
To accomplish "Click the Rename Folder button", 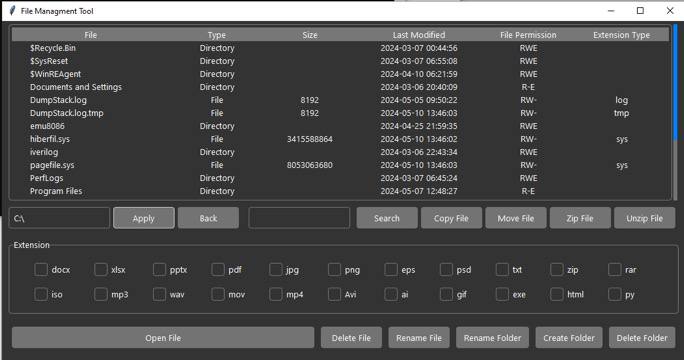I will (x=492, y=338).
